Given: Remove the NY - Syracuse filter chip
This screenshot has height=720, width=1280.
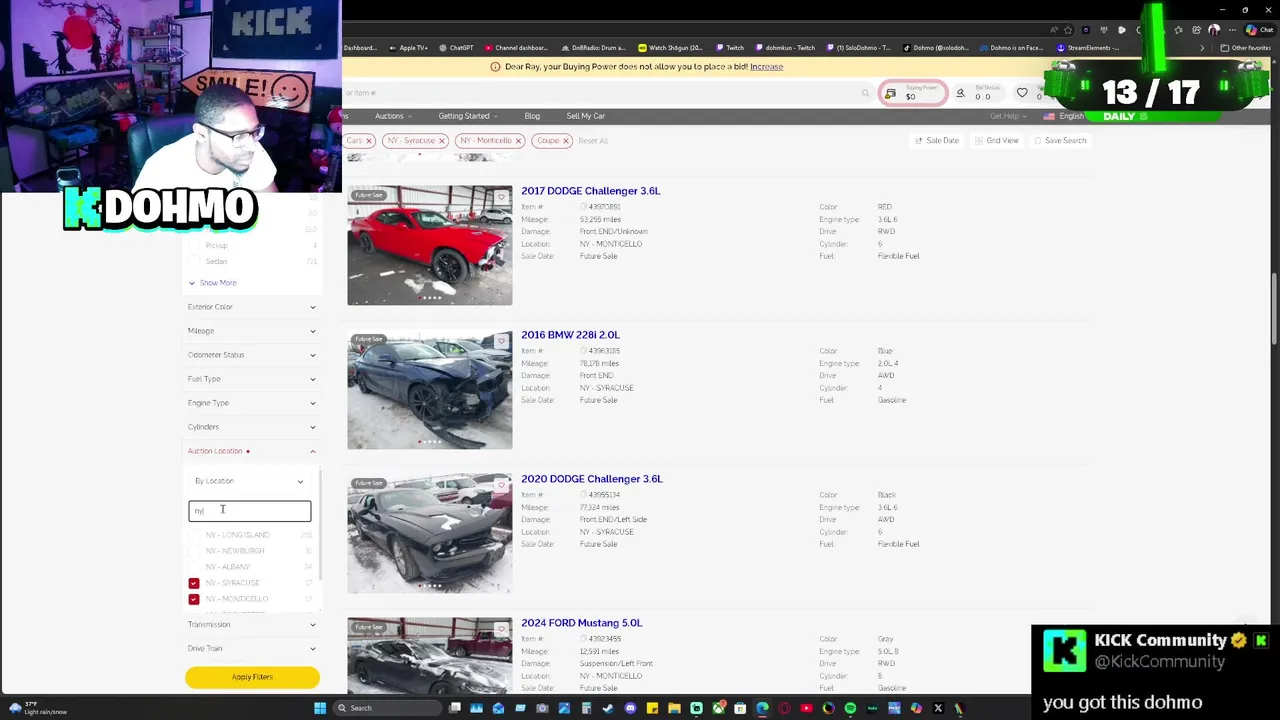Looking at the screenshot, I should 442,141.
